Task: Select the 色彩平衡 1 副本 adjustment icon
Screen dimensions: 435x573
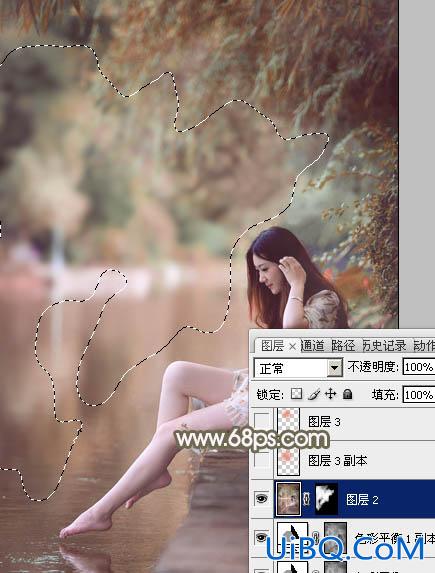Action: pyautogui.click(x=292, y=538)
